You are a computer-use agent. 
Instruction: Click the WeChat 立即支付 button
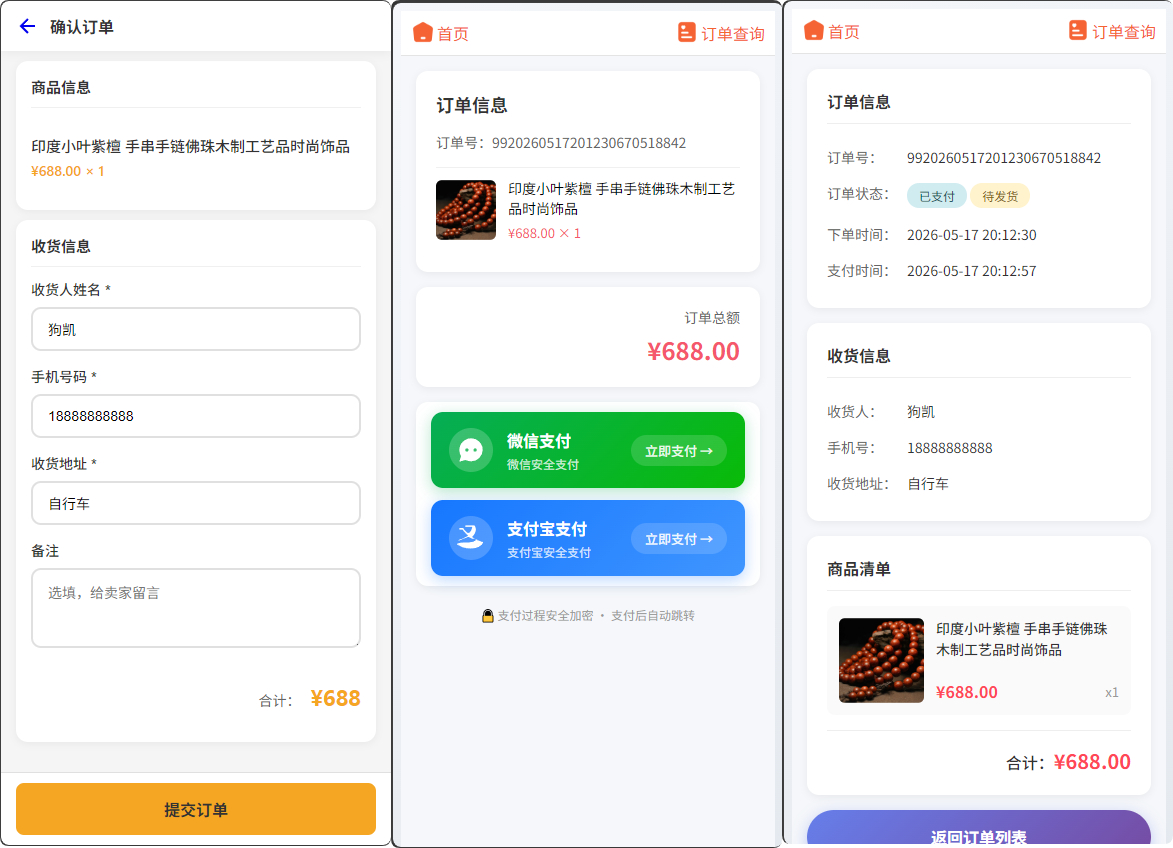679,451
